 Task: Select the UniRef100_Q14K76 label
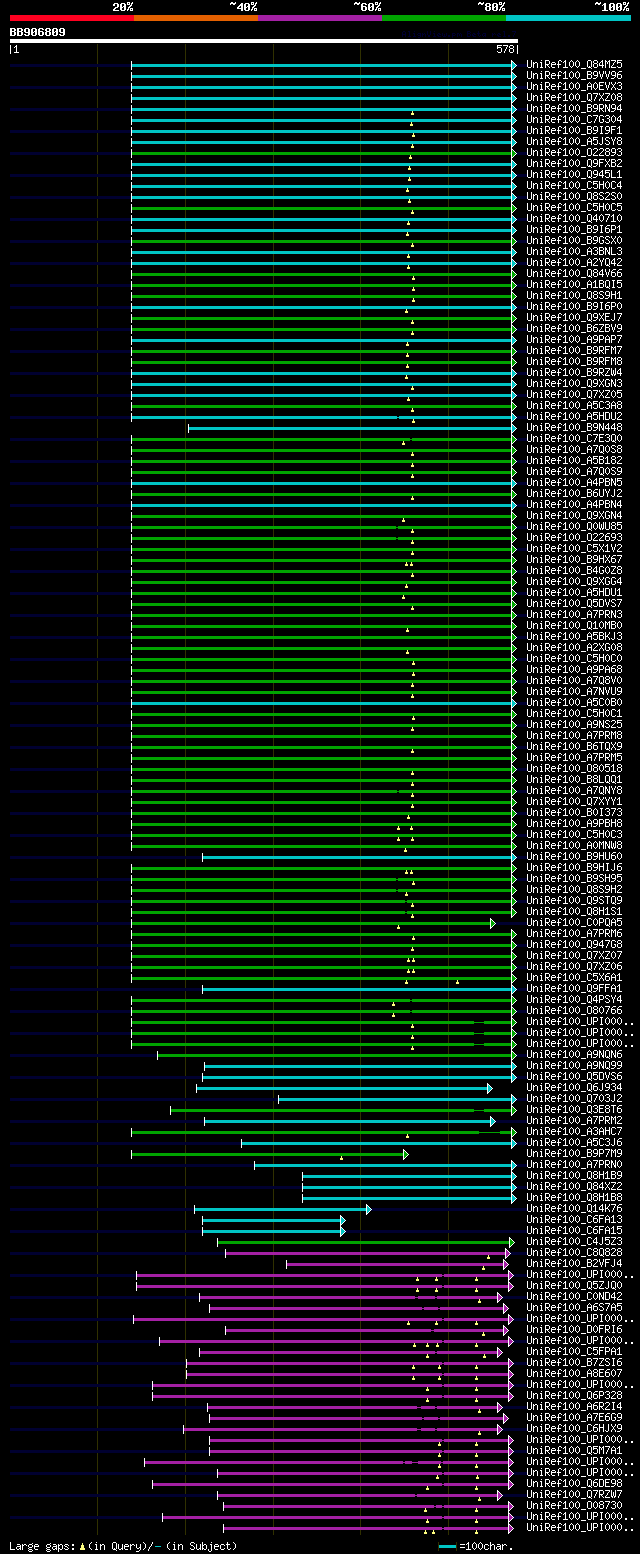click(x=574, y=1208)
